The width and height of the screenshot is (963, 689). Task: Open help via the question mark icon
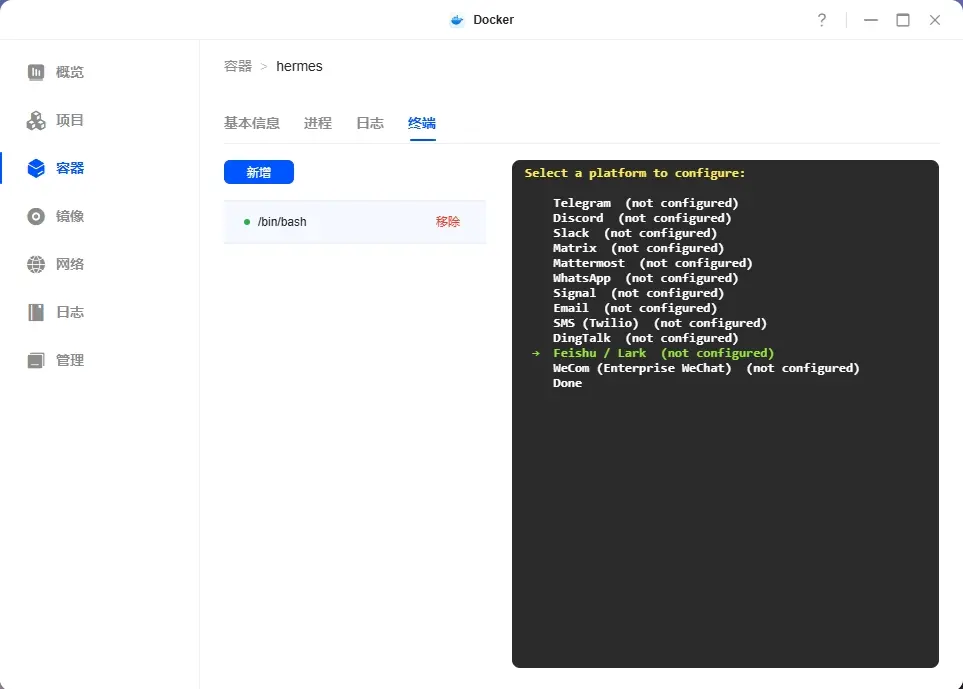point(821,20)
